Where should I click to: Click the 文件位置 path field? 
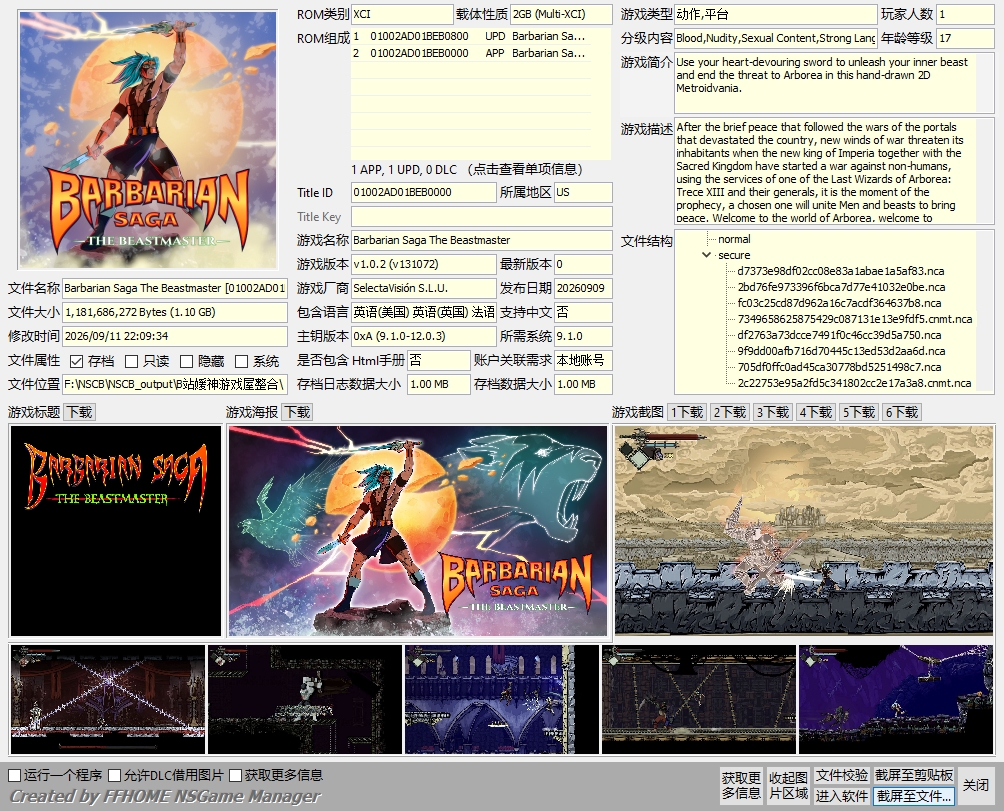tap(175, 385)
